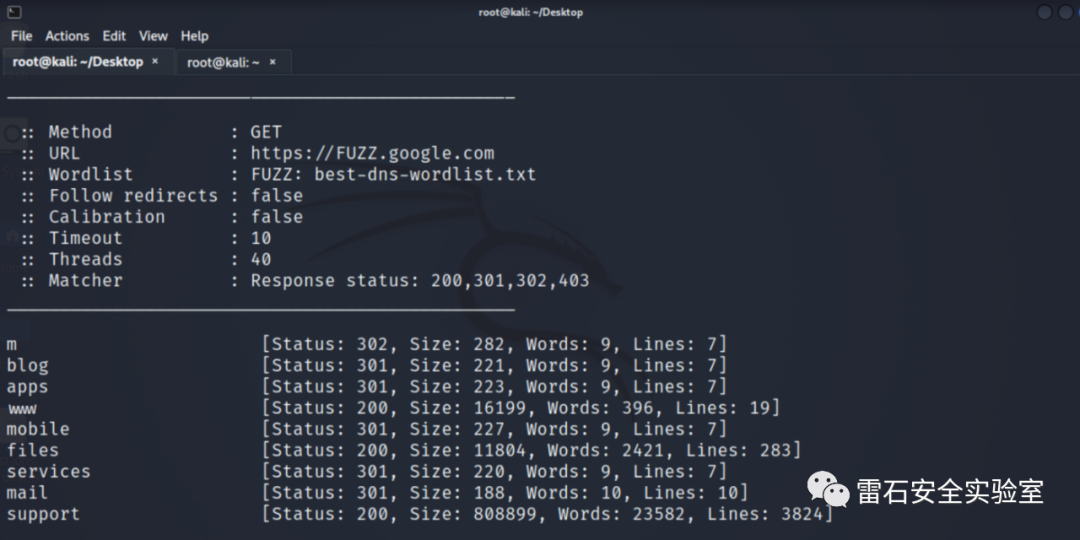Click the support result Size: 808899
The image size is (1080, 540).
(x=476, y=515)
